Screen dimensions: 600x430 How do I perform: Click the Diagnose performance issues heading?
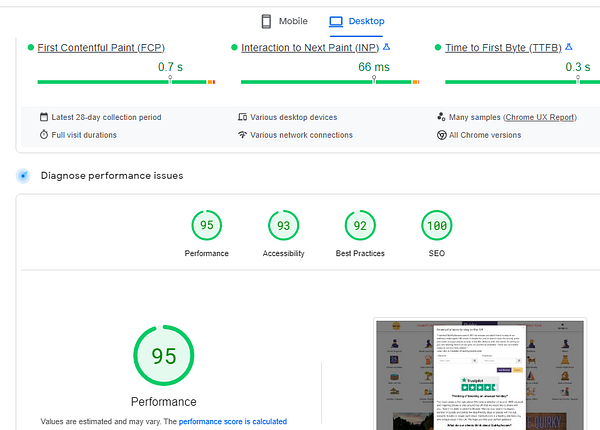(112, 176)
